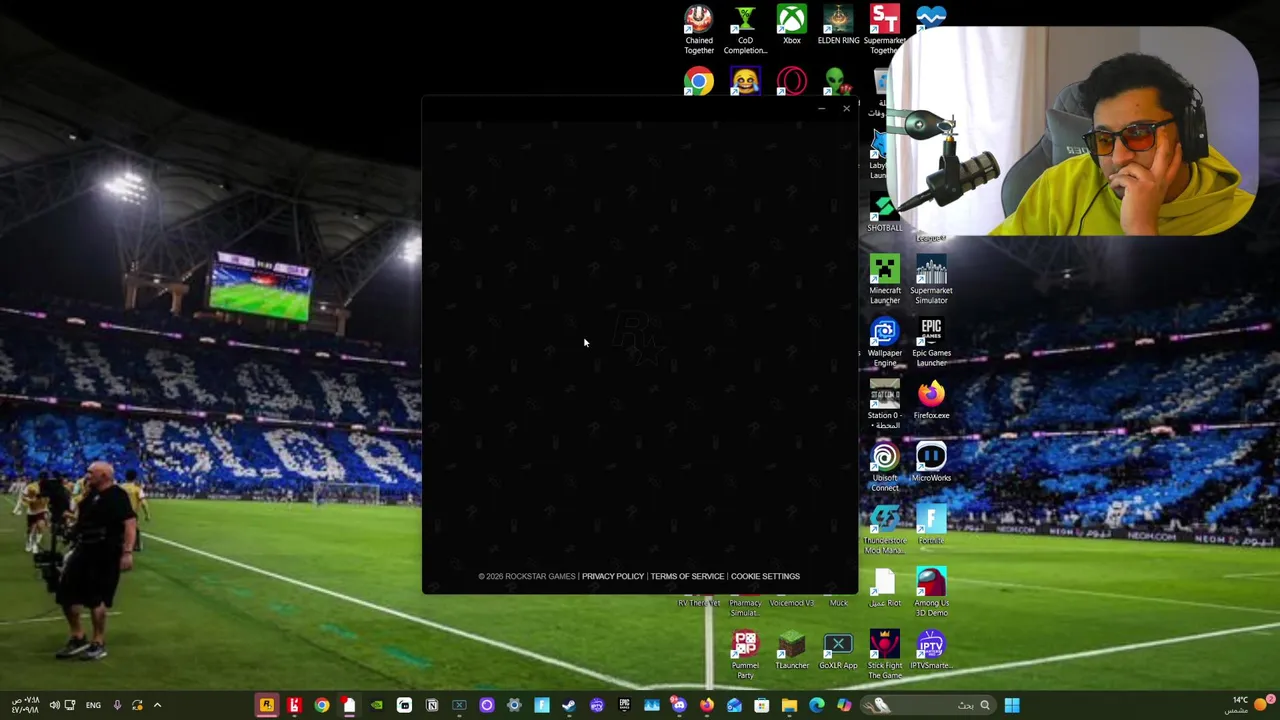Minimize the Rockstar Games launcher window
The image size is (1280, 720).
click(822, 108)
